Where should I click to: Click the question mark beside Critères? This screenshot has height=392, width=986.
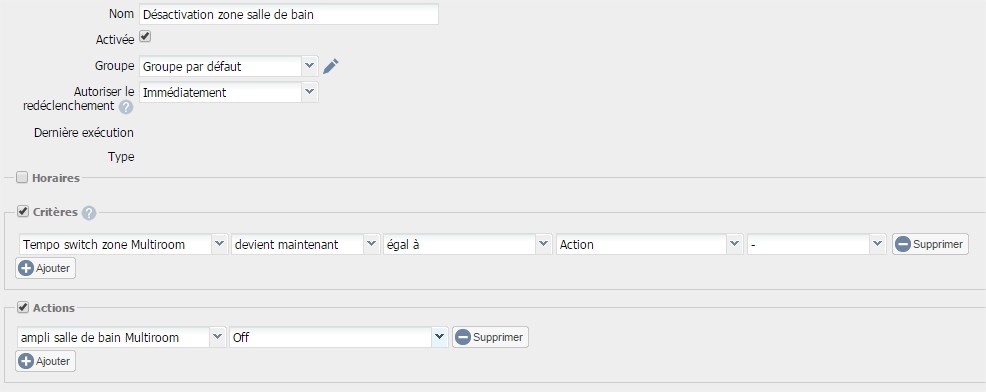89,213
